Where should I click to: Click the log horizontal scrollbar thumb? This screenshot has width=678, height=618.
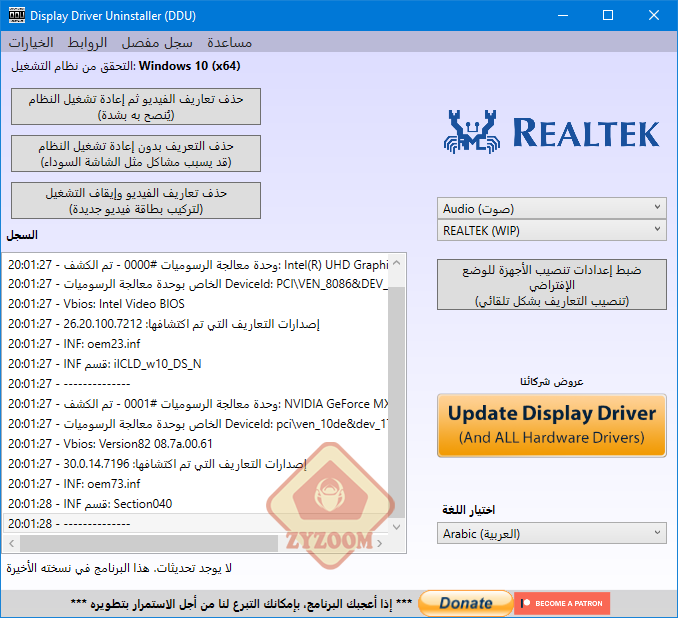(x=149, y=543)
